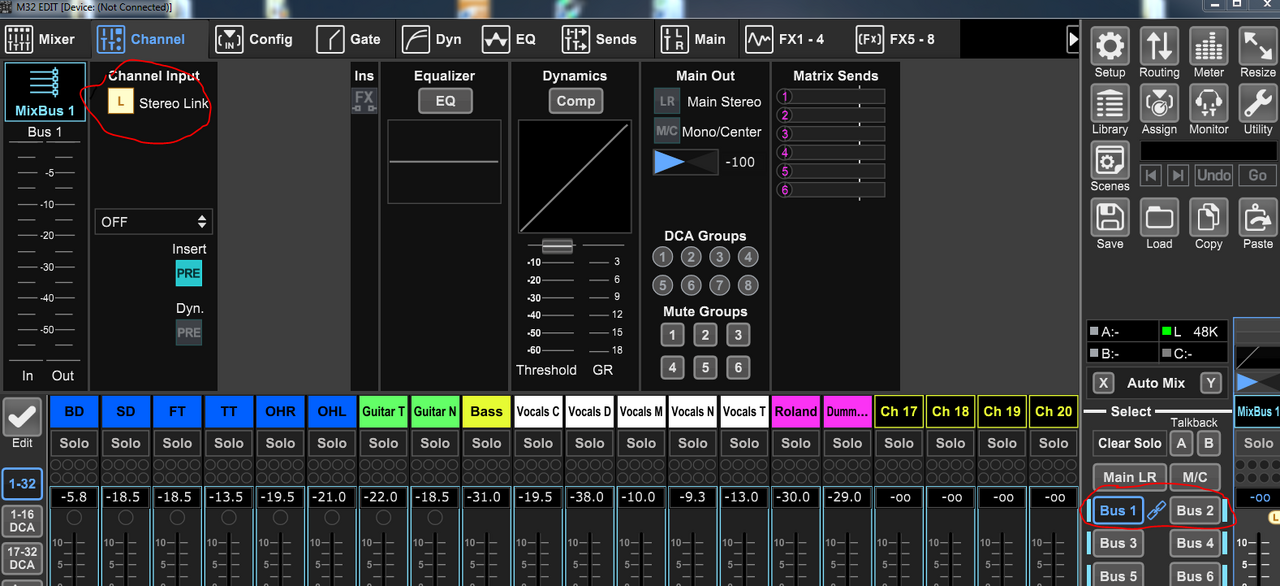Click the Clear Solo button

tap(1129, 443)
